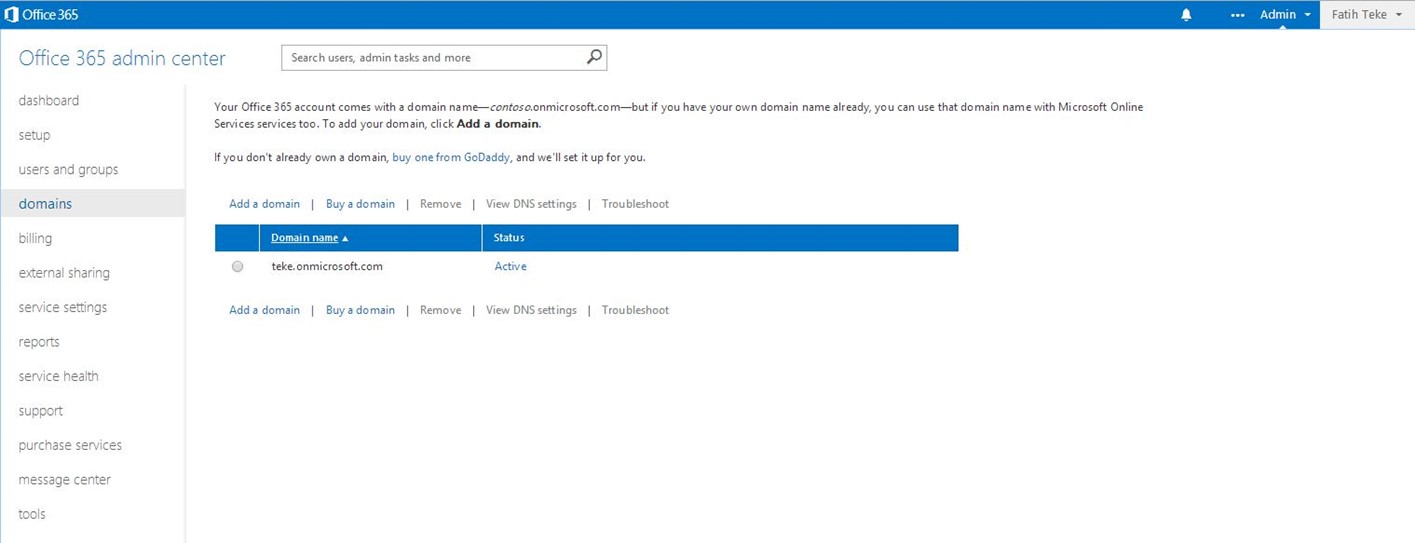Navigate to service health
The width and height of the screenshot is (1415, 543).
58,377
